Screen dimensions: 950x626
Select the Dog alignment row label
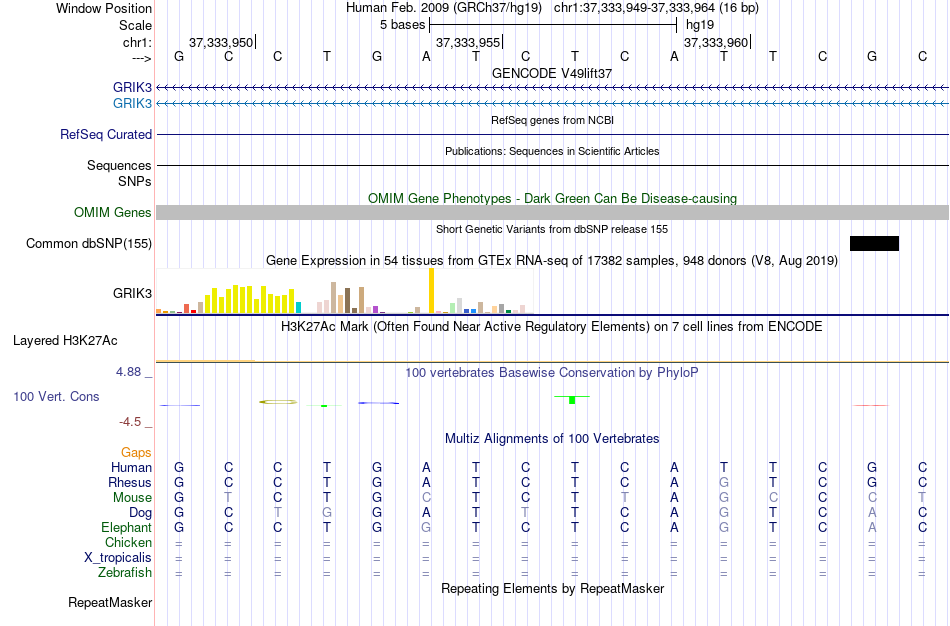point(140,513)
